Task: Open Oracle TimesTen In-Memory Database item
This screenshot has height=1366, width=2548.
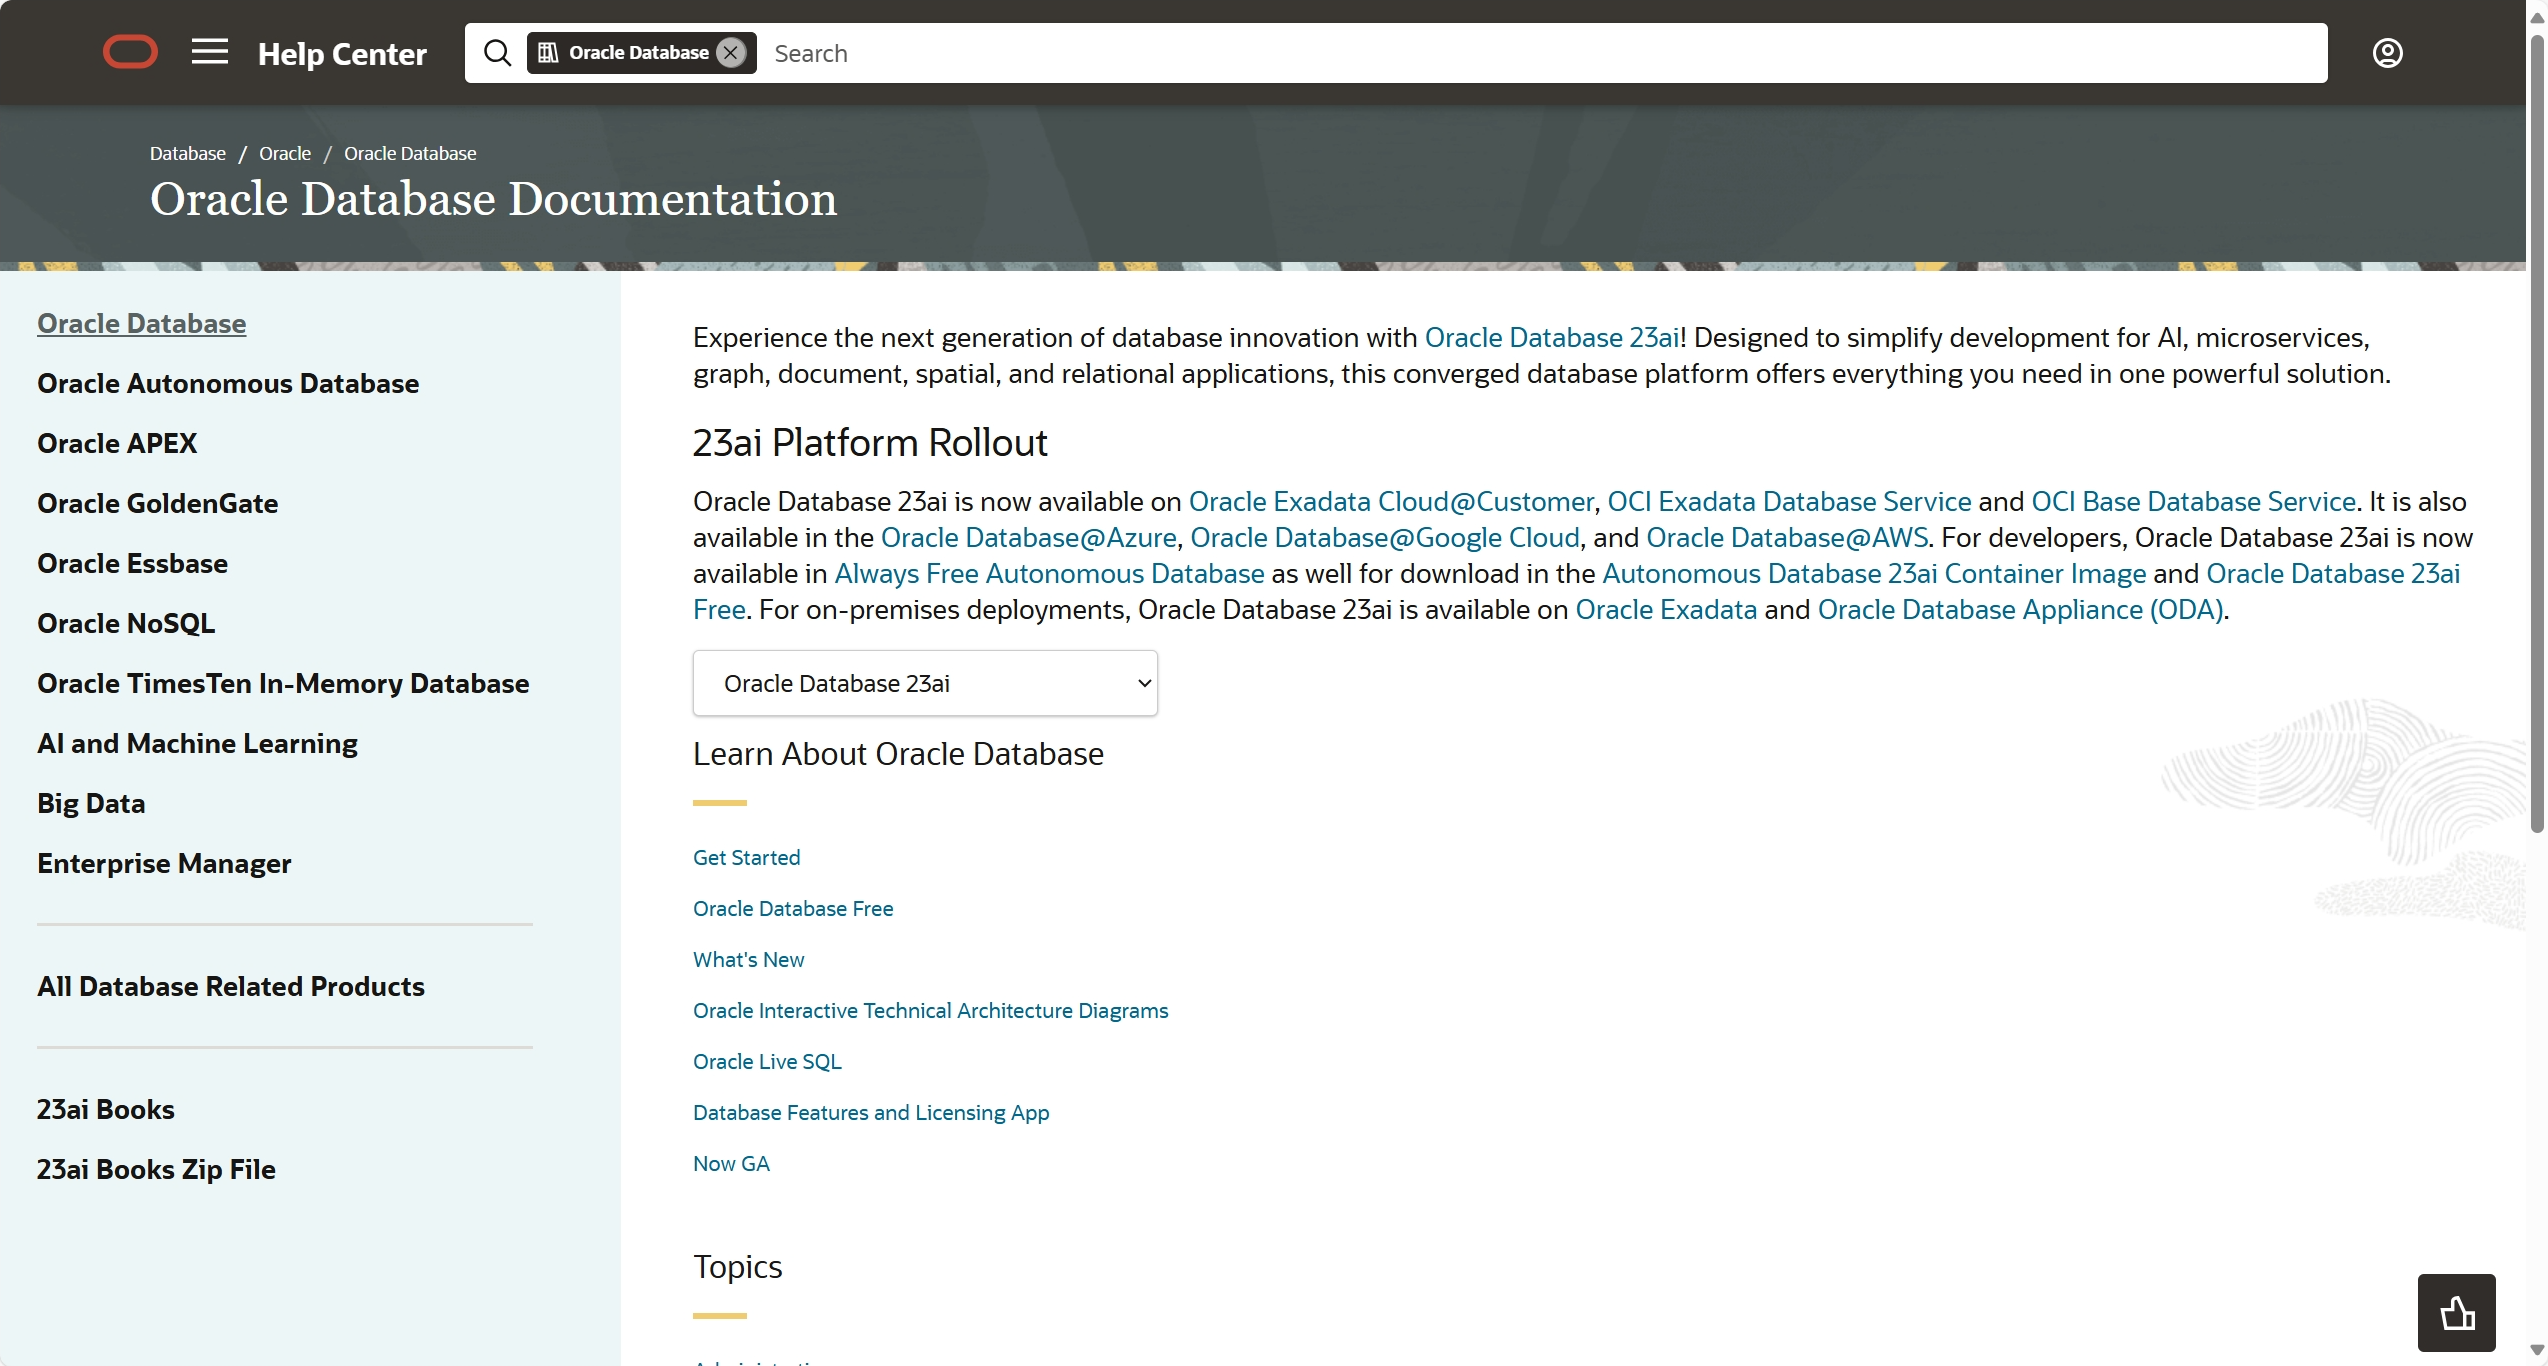Action: pyautogui.click(x=283, y=683)
